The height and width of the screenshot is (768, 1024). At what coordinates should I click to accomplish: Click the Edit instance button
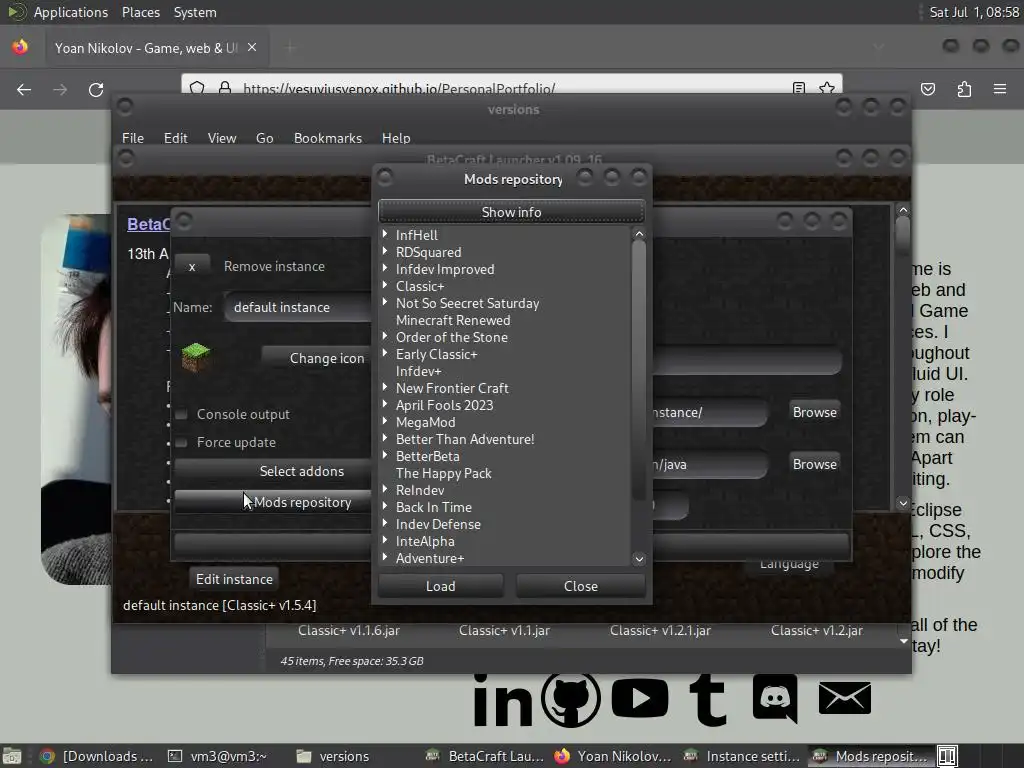(234, 579)
